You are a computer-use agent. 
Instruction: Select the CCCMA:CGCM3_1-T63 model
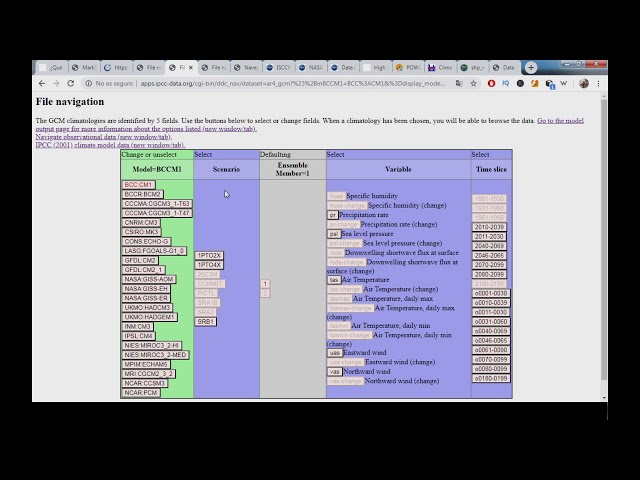(x=157, y=204)
